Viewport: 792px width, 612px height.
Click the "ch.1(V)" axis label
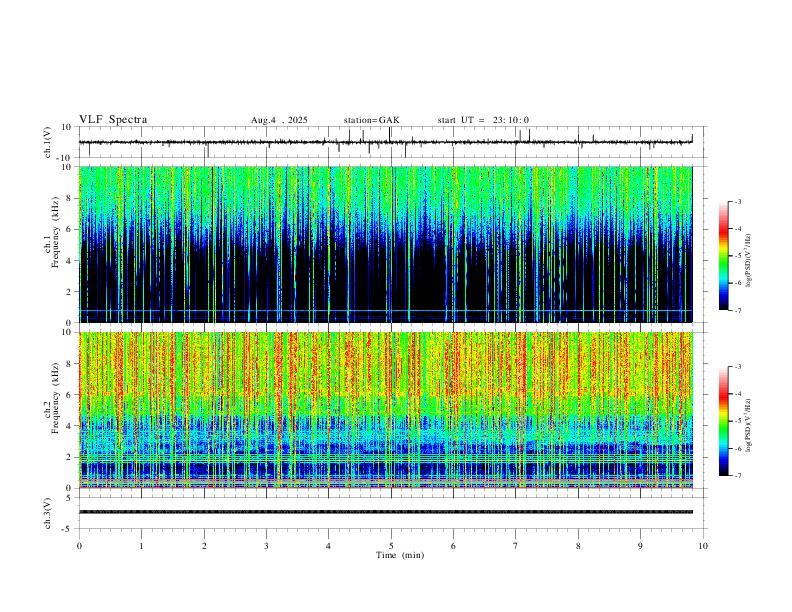pos(48,142)
